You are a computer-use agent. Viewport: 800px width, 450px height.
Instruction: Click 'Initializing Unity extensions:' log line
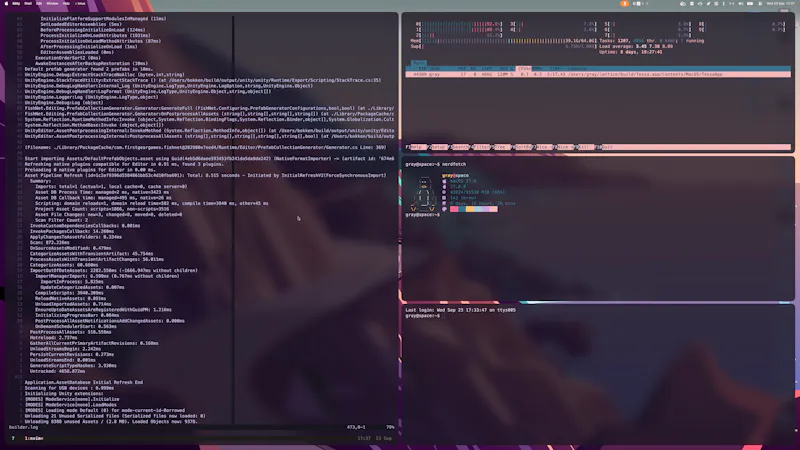tap(64, 393)
